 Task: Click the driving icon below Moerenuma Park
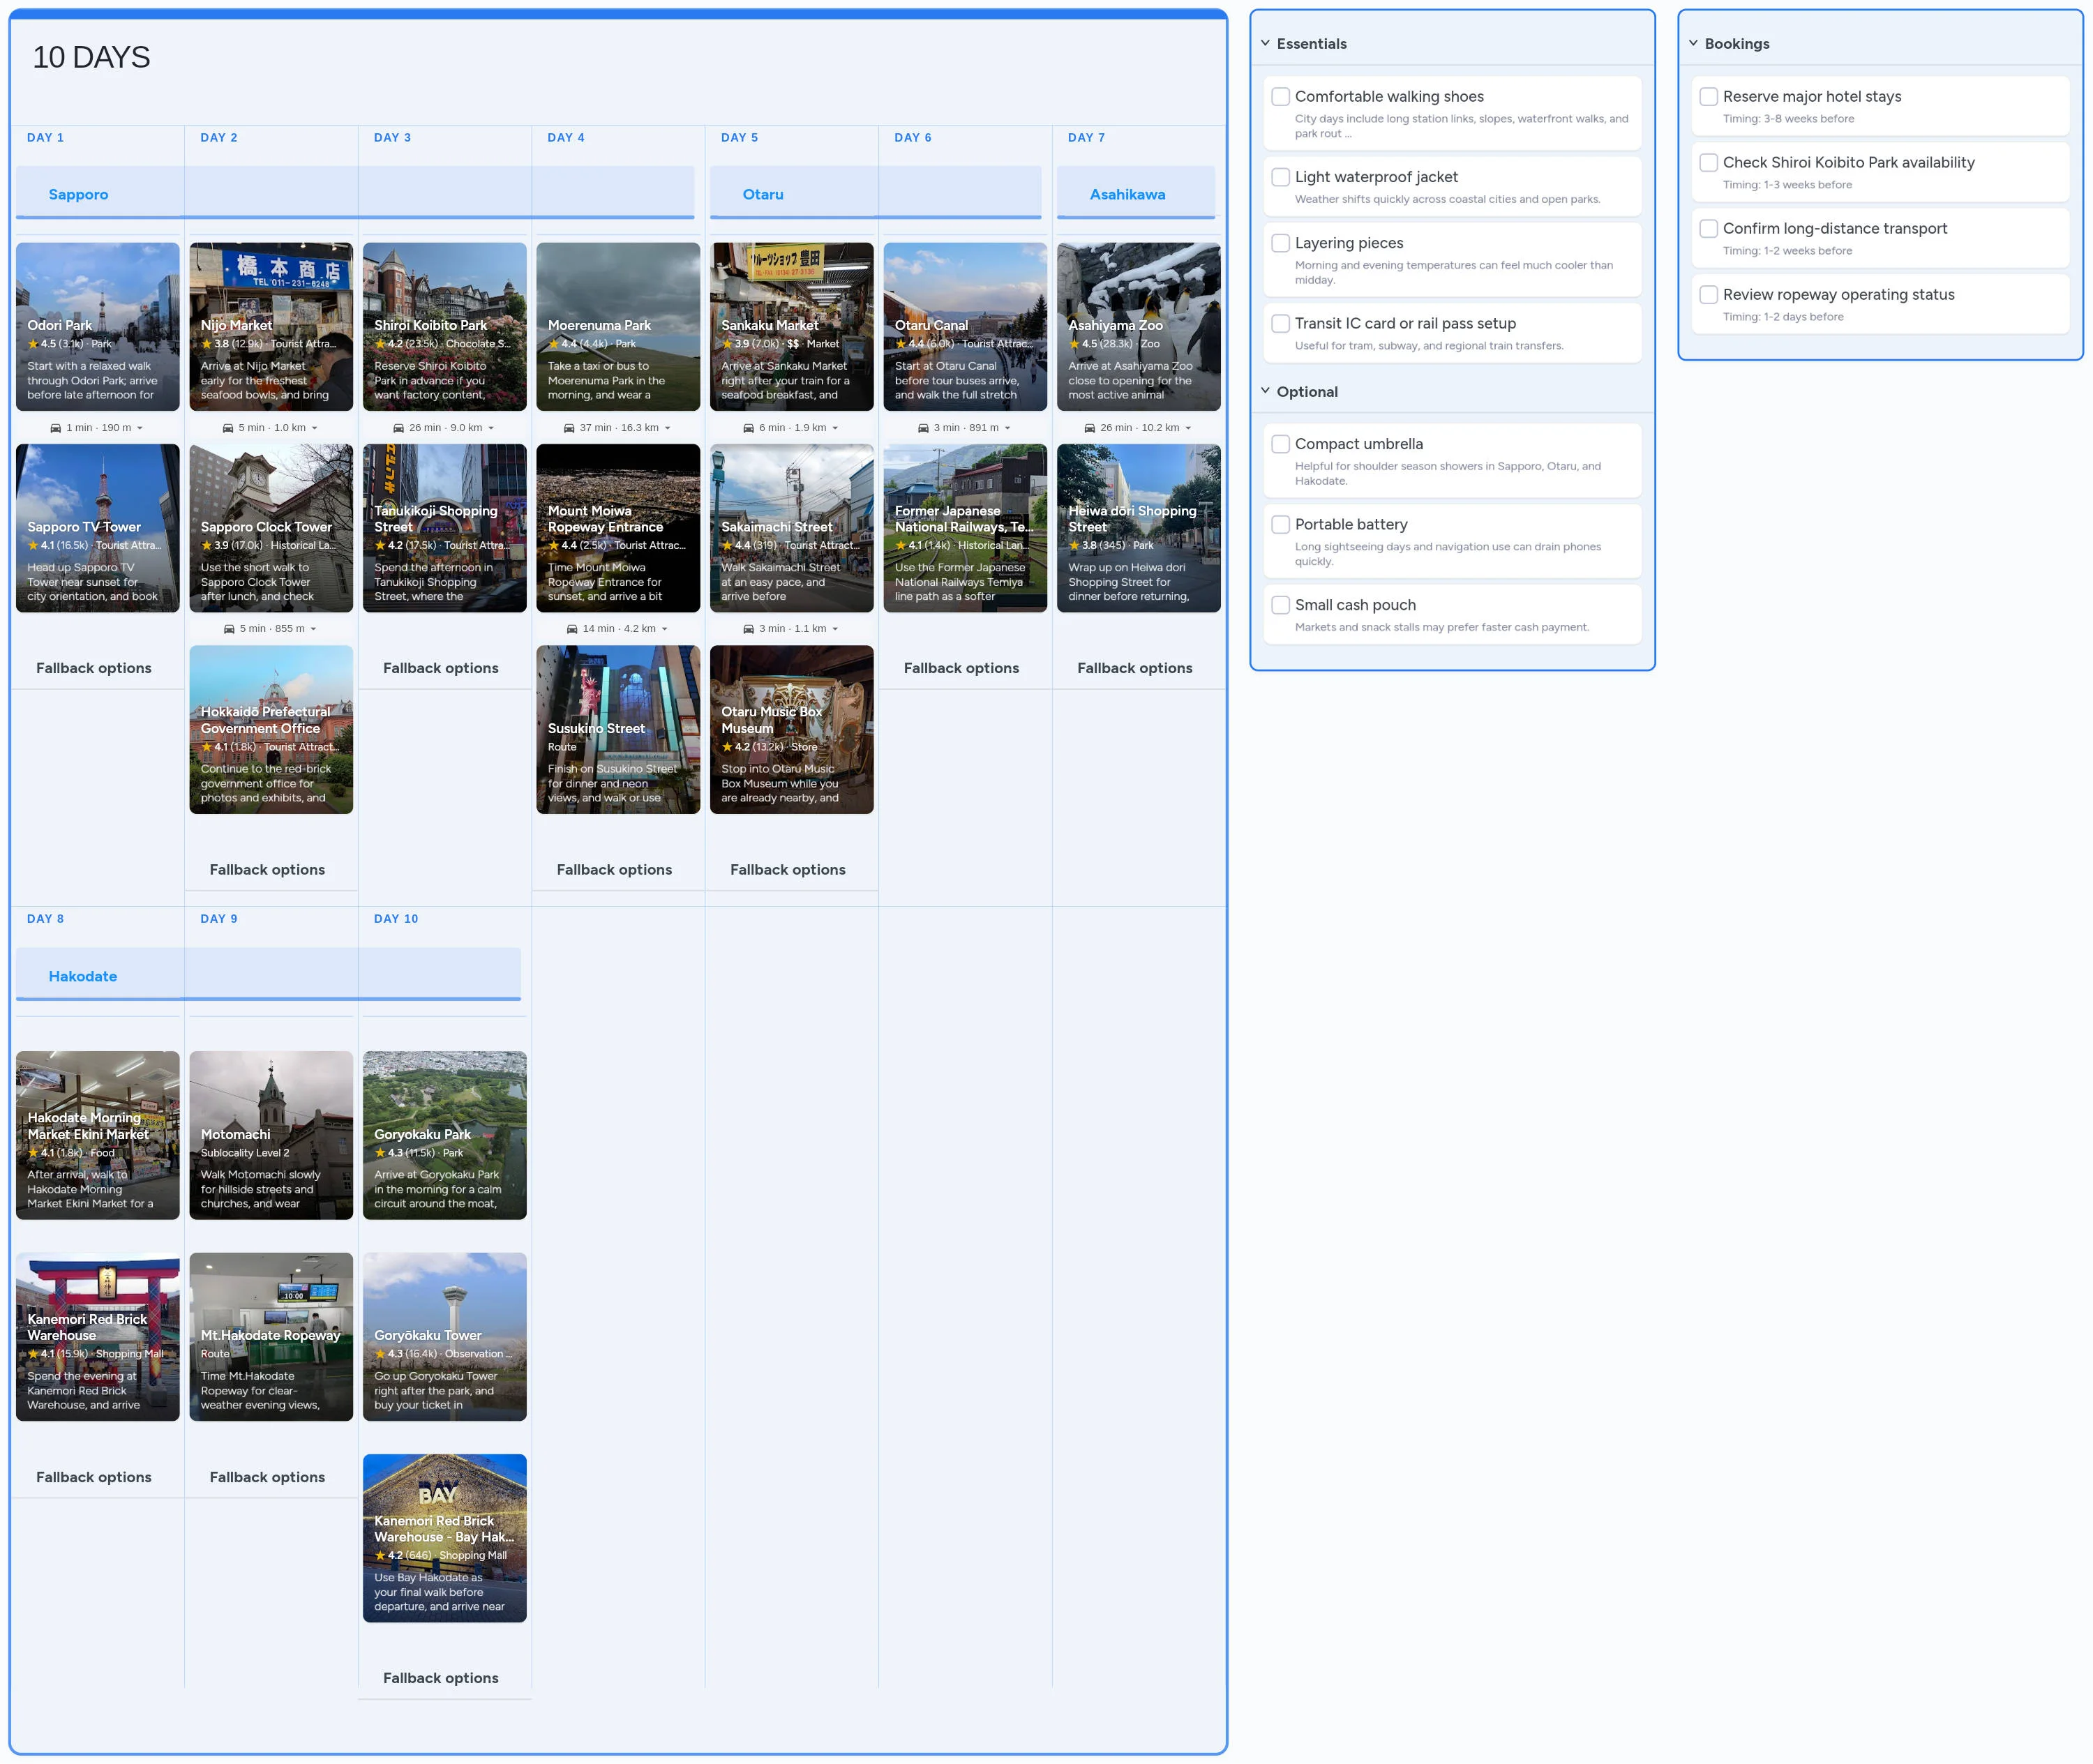point(571,427)
